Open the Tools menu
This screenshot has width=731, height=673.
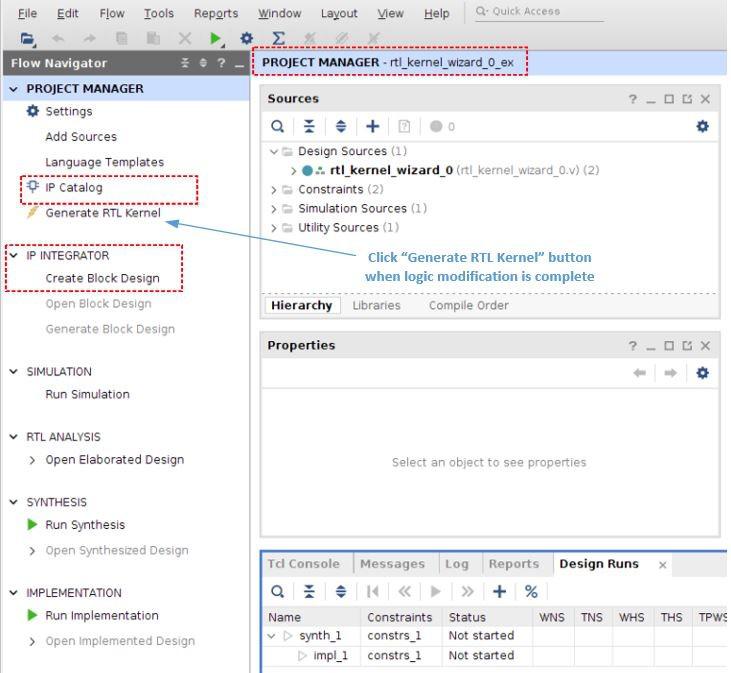pyautogui.click(x=159, y=14)
